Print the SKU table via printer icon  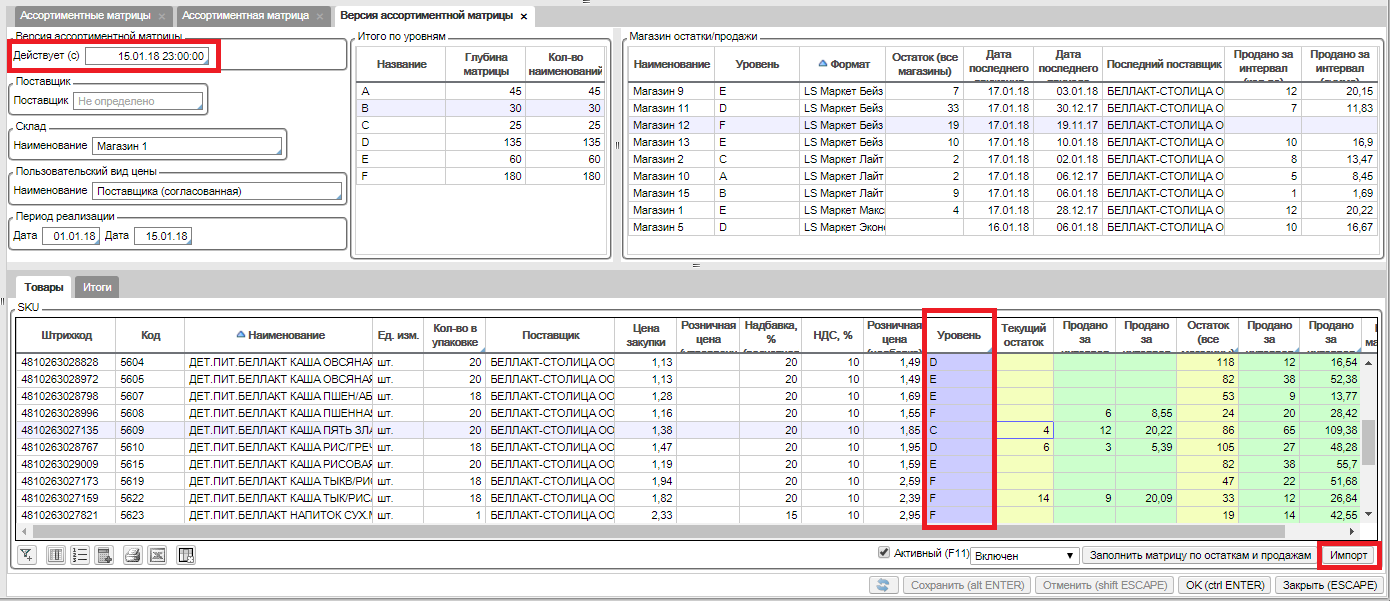click(x=132, y=556)
